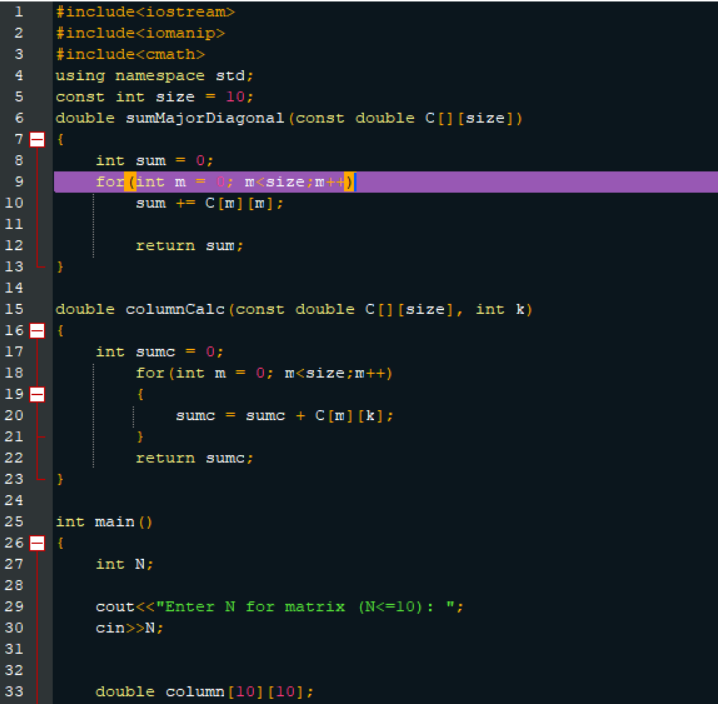Viewport: 718px width, 704px height.
Task: Click on 'using namespace std;' line
Action: pyautogui.click(x=155, y=76)
